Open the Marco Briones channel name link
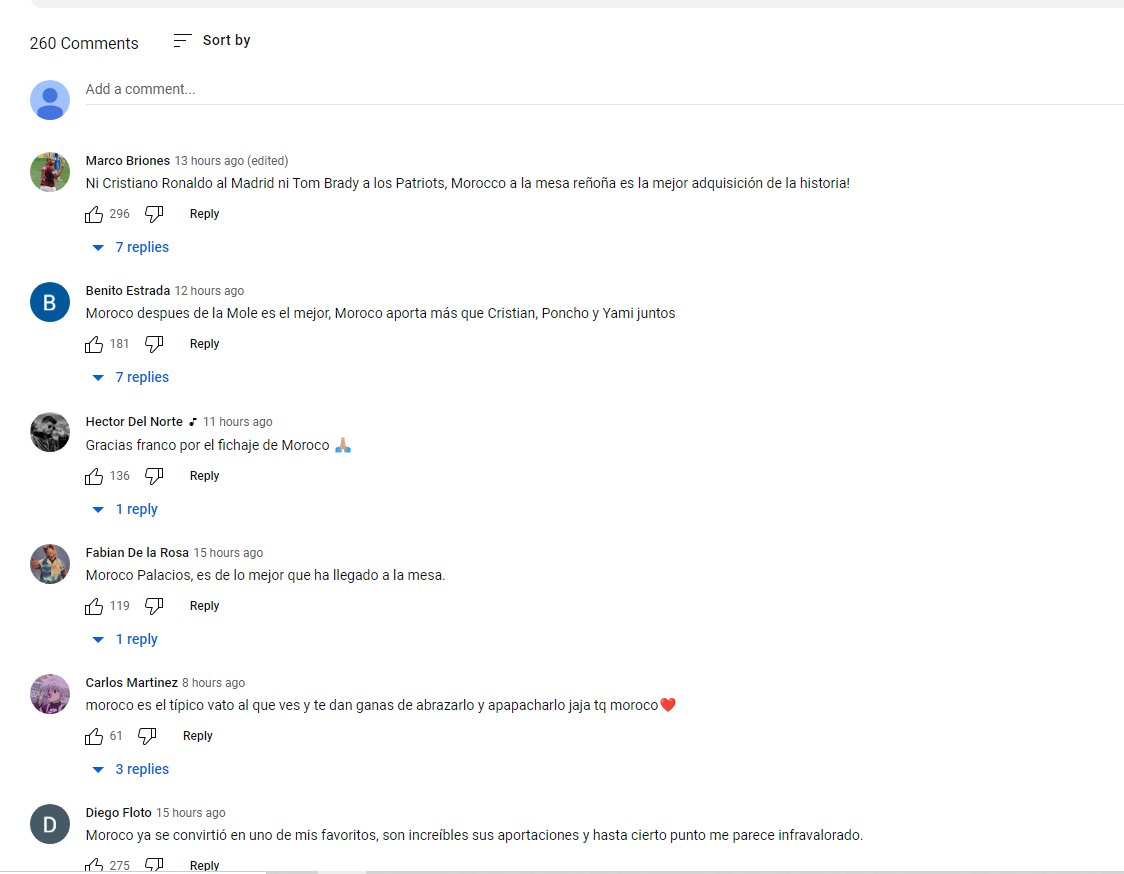Viewport: 1124px width, 874px height. click(128, 161)
